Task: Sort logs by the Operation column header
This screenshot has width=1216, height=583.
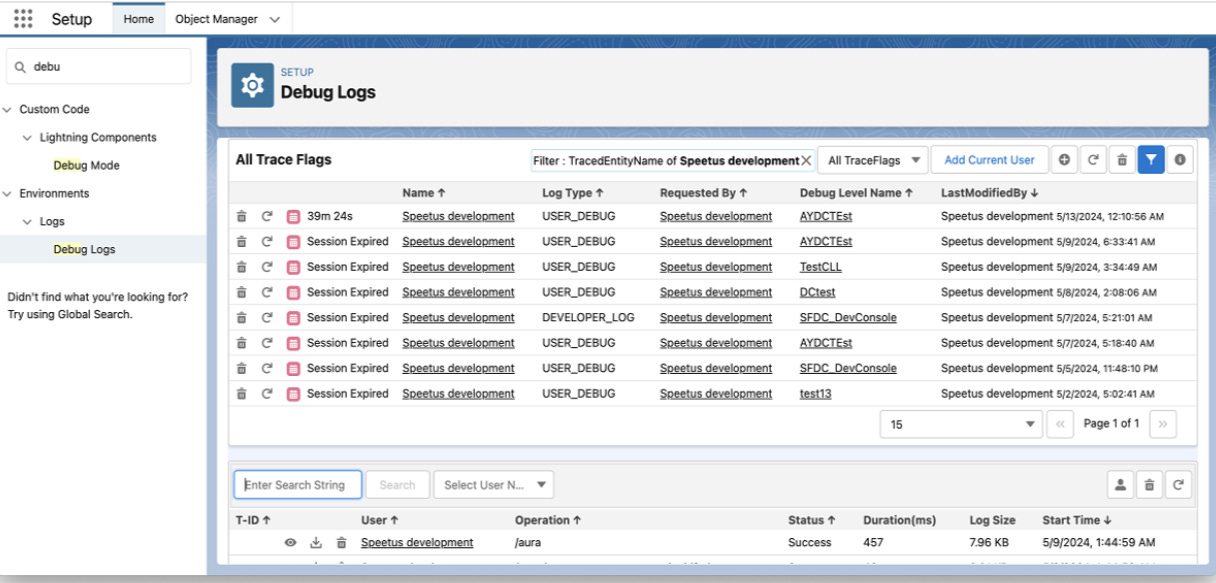Action: pyautogui.click(x=548, y=520)
